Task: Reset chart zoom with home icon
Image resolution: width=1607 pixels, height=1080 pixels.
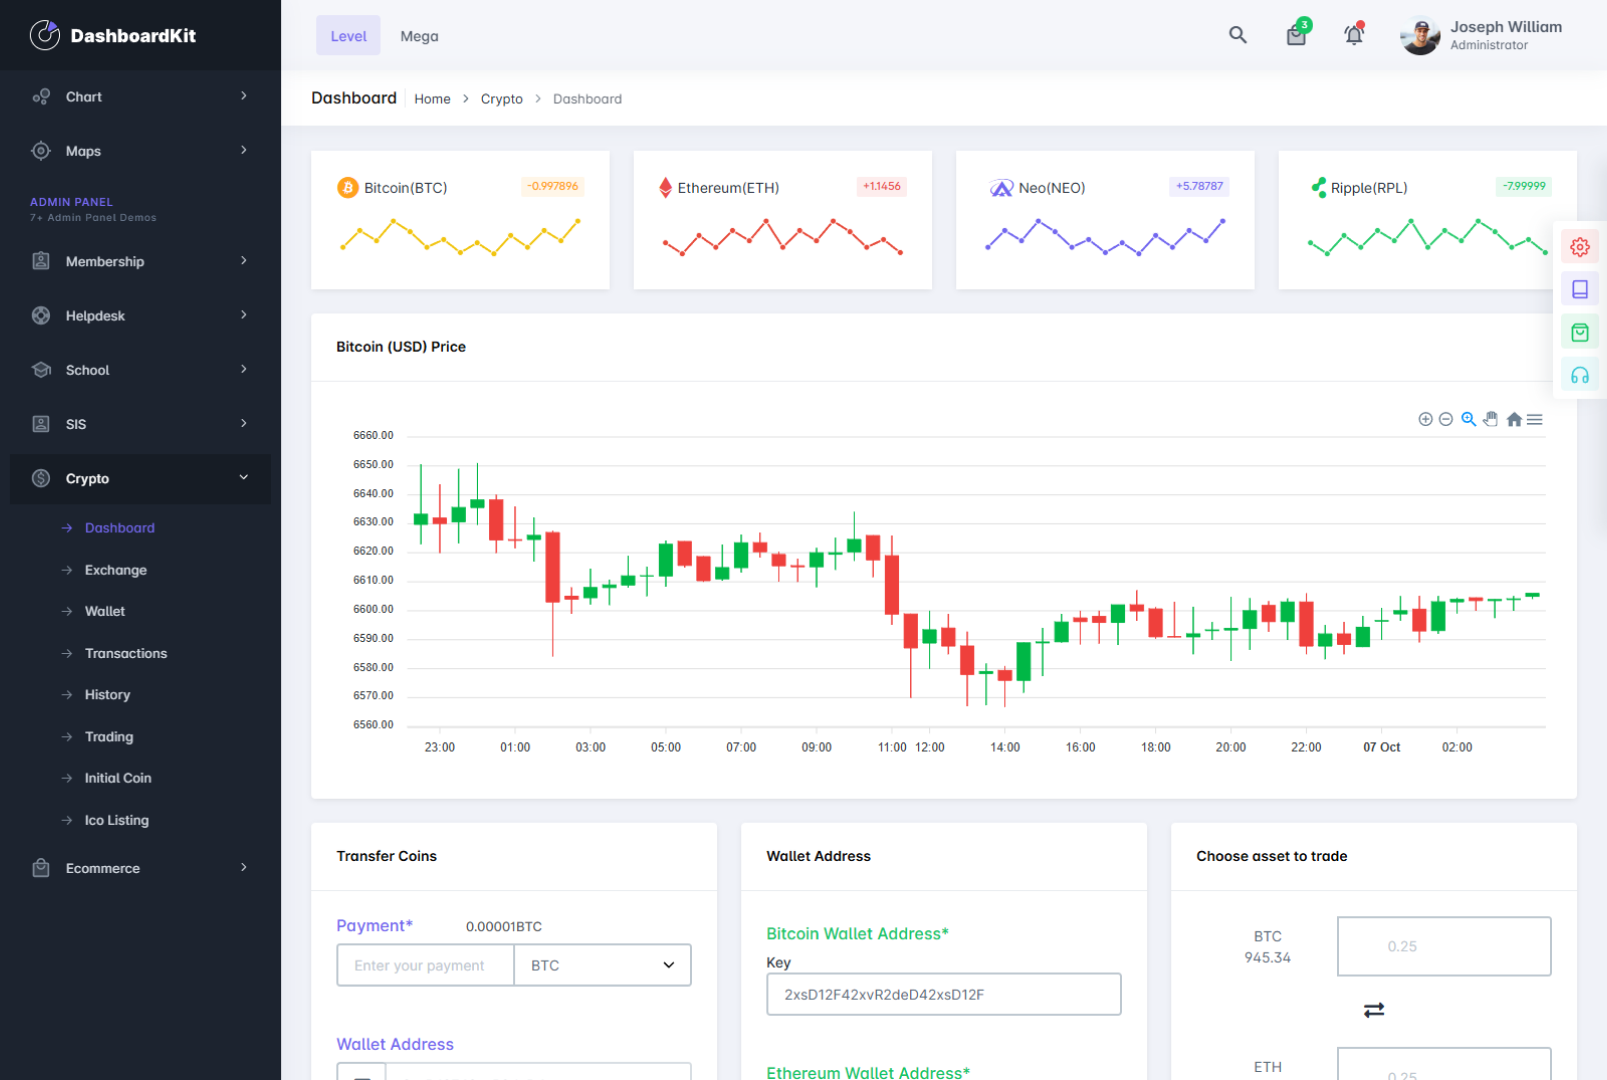Action: pos(1514,420)
